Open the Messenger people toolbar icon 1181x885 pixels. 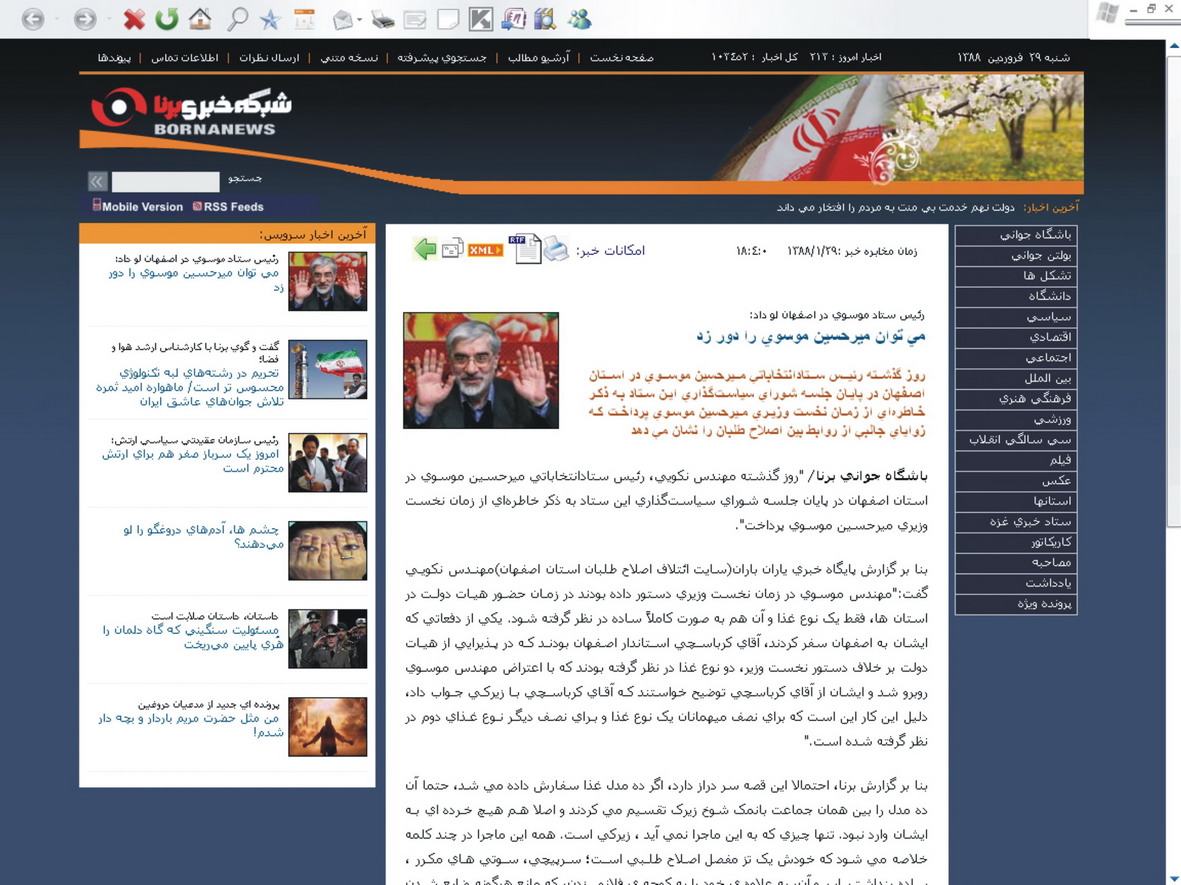(x=579, y=19)
